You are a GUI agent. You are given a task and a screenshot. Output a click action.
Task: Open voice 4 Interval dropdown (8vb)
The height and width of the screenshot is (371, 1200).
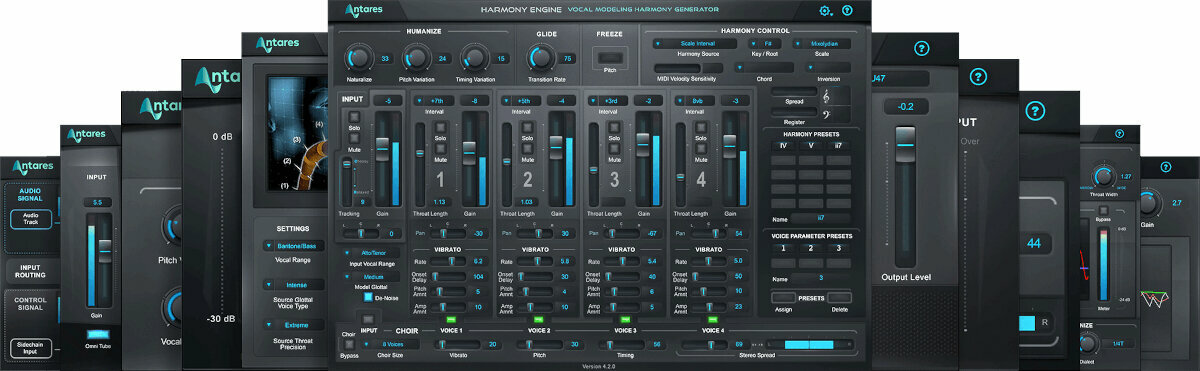click(694, 100)
